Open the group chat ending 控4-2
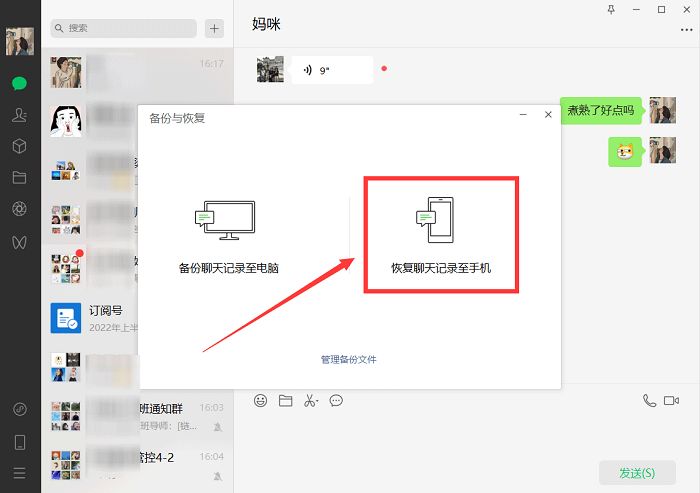 (x=138, y=464)
